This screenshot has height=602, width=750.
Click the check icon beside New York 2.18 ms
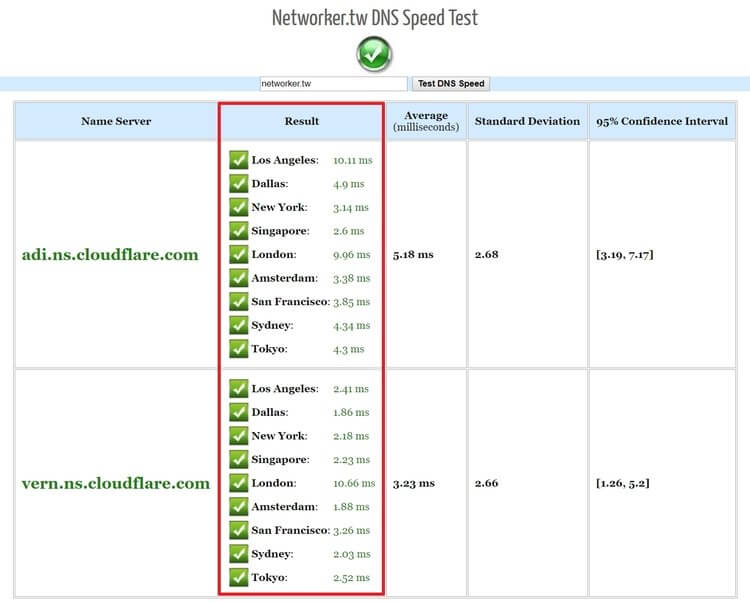tap(239, 436)
